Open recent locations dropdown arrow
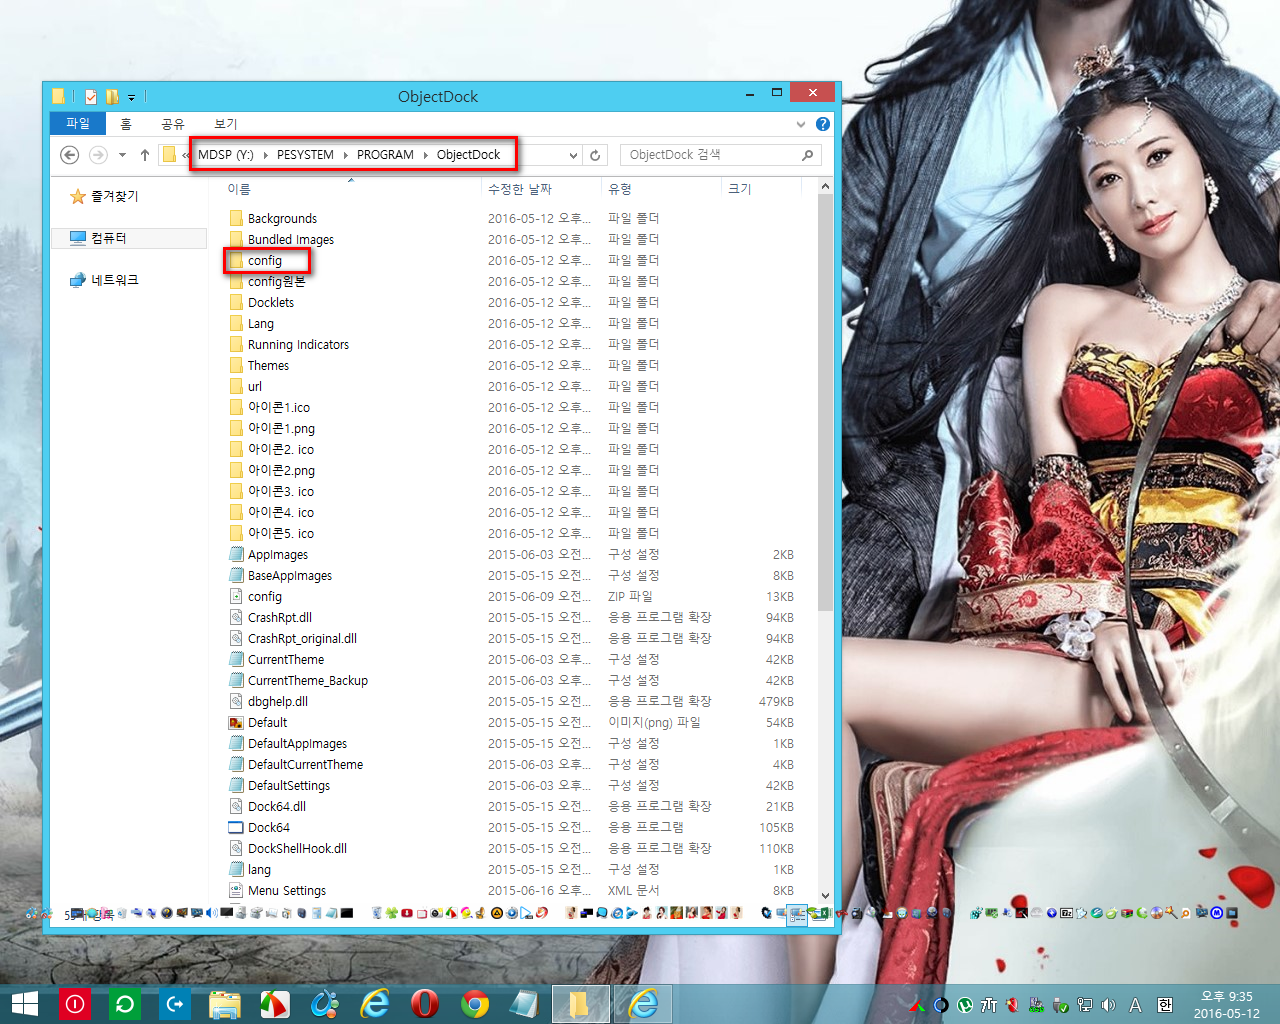This screenshot has width=1280, height=1024. click(122, 155)
